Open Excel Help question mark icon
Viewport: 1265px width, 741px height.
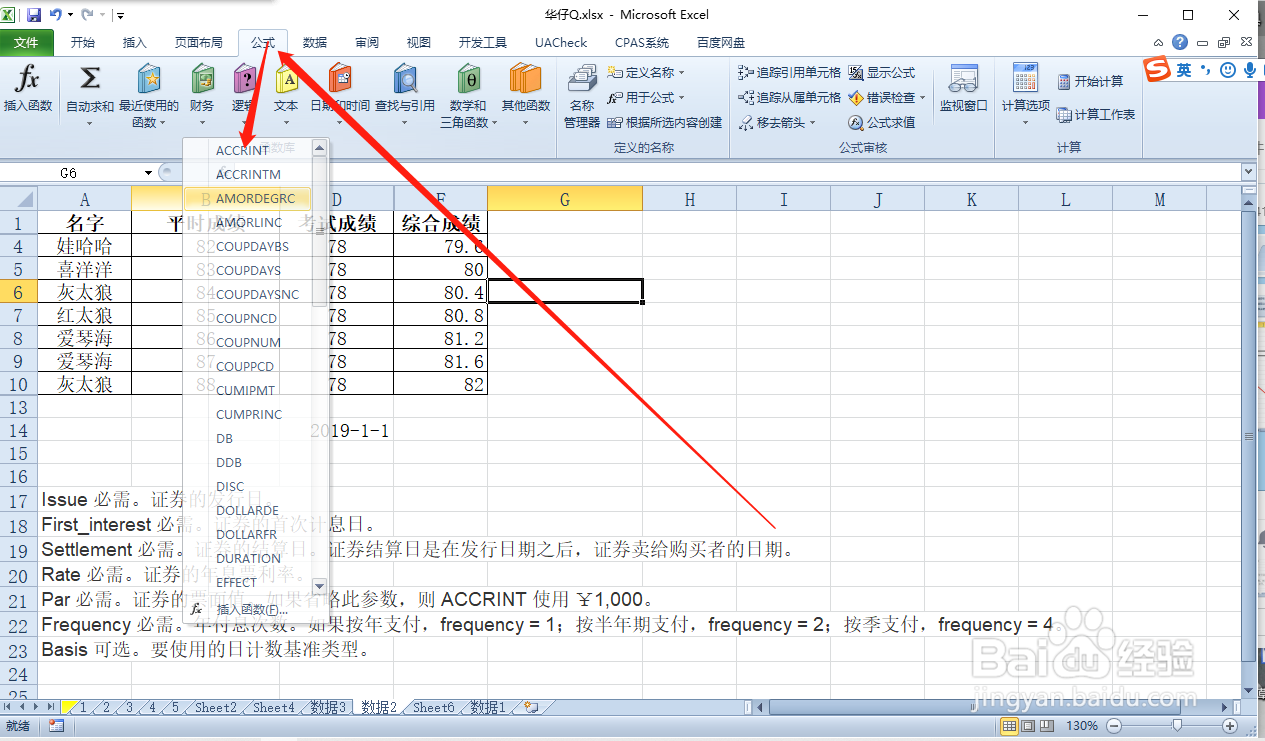click(x=1180, y=43)
